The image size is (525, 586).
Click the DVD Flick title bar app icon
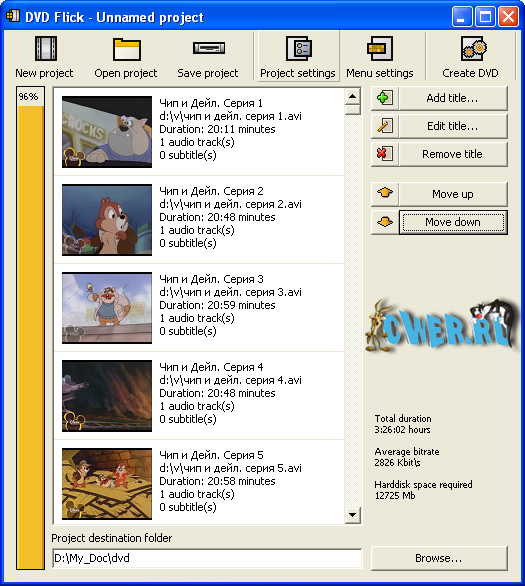(x=13, y=16)
